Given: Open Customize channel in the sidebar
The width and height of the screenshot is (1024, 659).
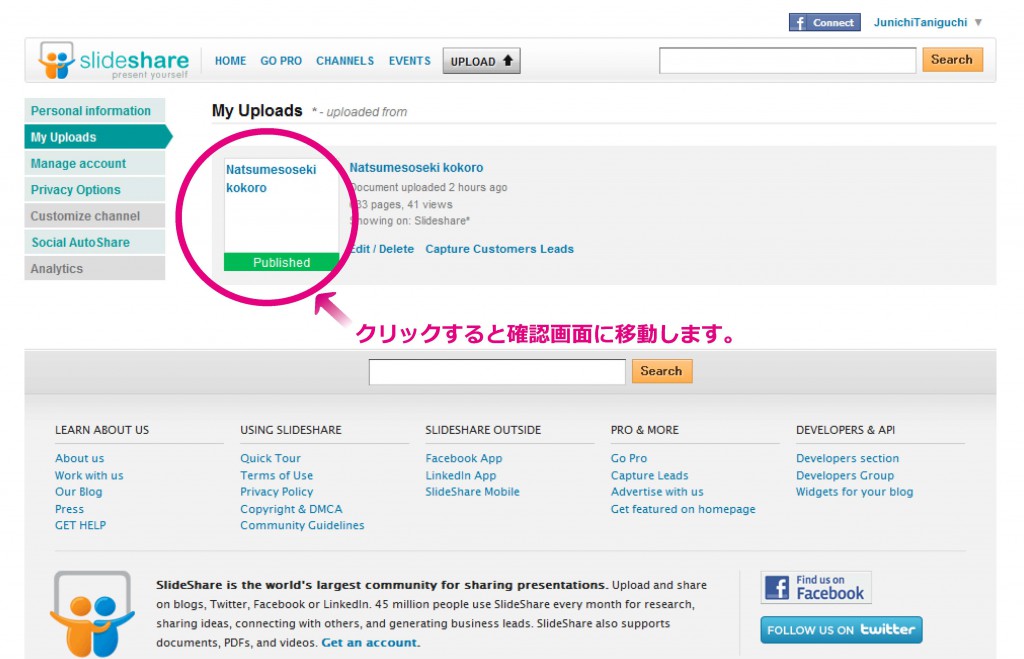Looking at the screenshot, I should (x=95, y=216).
